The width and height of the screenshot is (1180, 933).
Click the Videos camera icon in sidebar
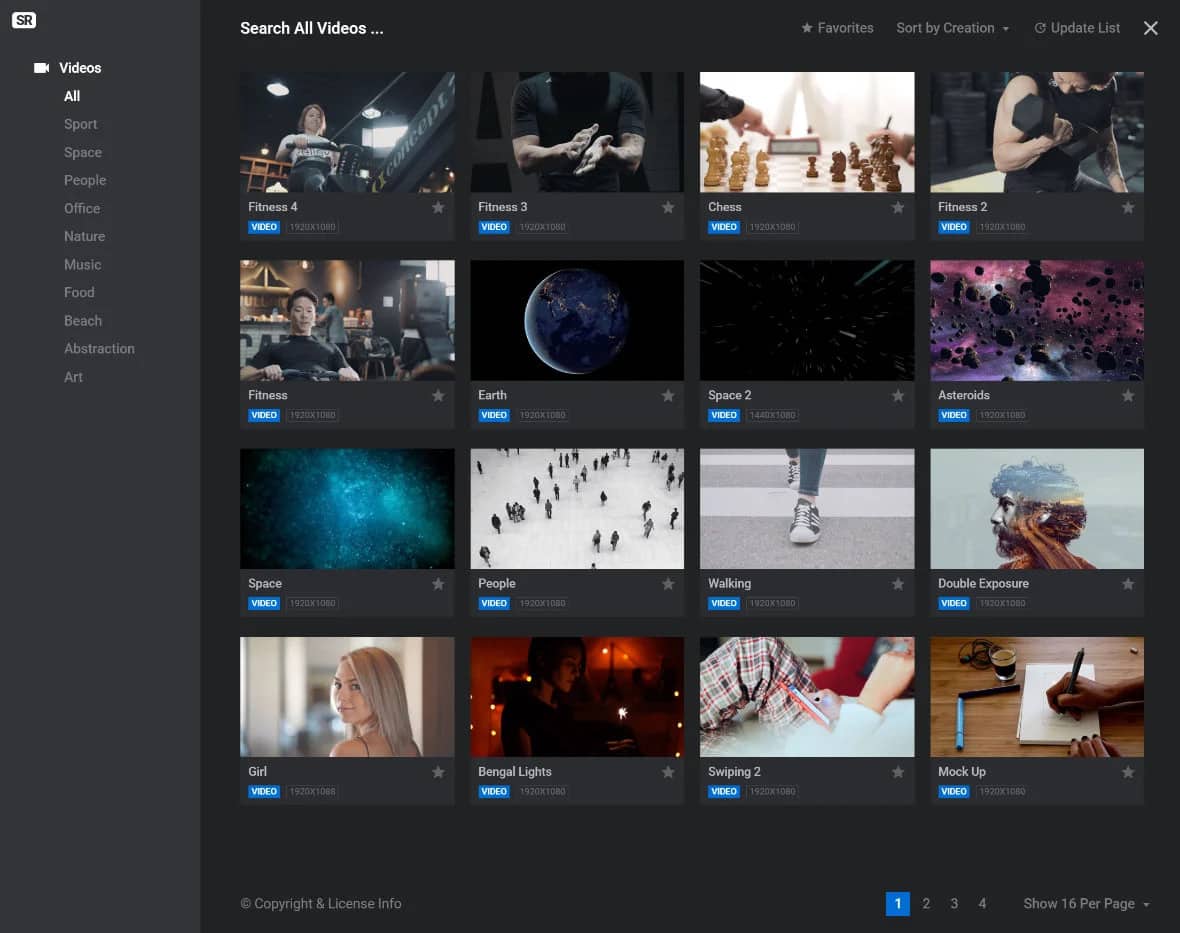(x=41, y=67)
